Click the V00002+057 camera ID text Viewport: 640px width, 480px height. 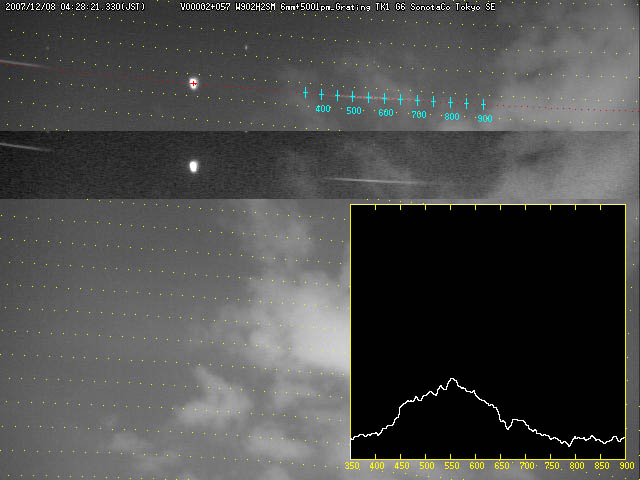(x=205, y=6)
